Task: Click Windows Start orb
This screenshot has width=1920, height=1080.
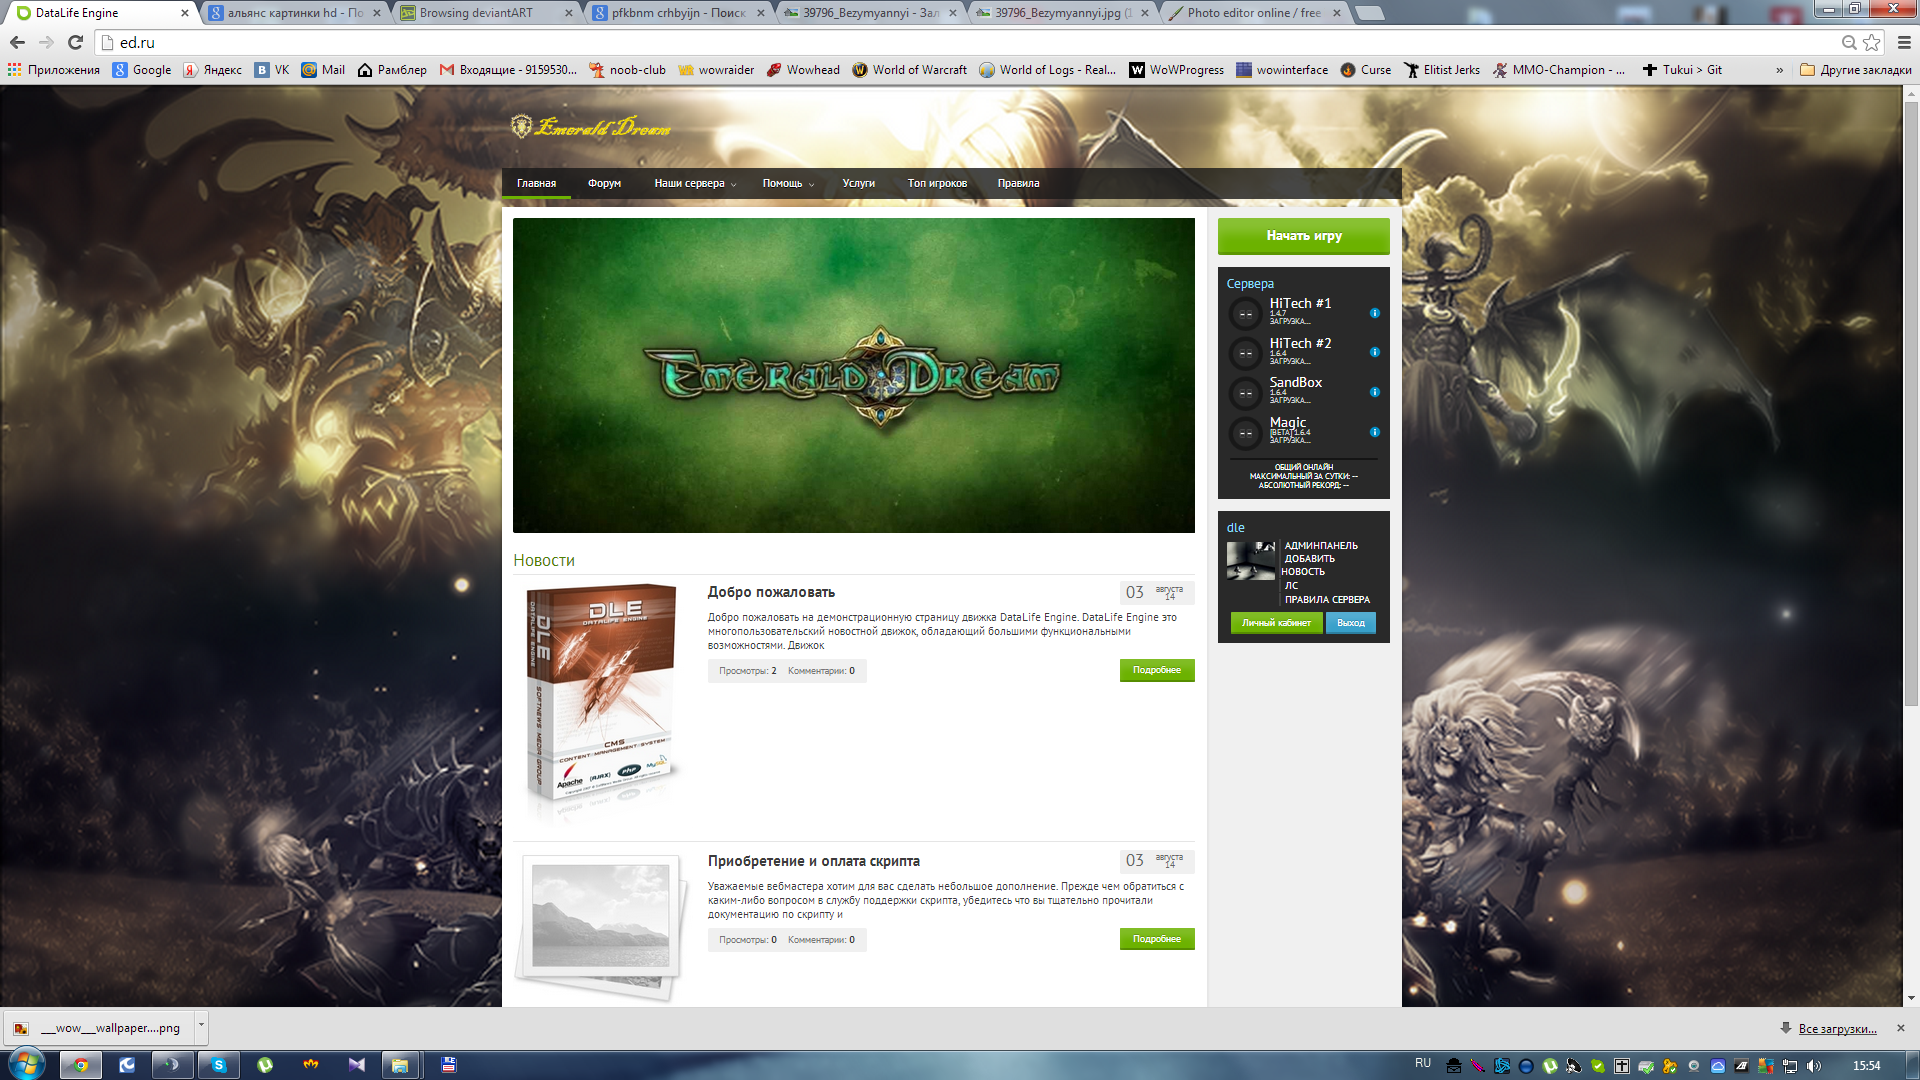Action: tap(26, 1064)
